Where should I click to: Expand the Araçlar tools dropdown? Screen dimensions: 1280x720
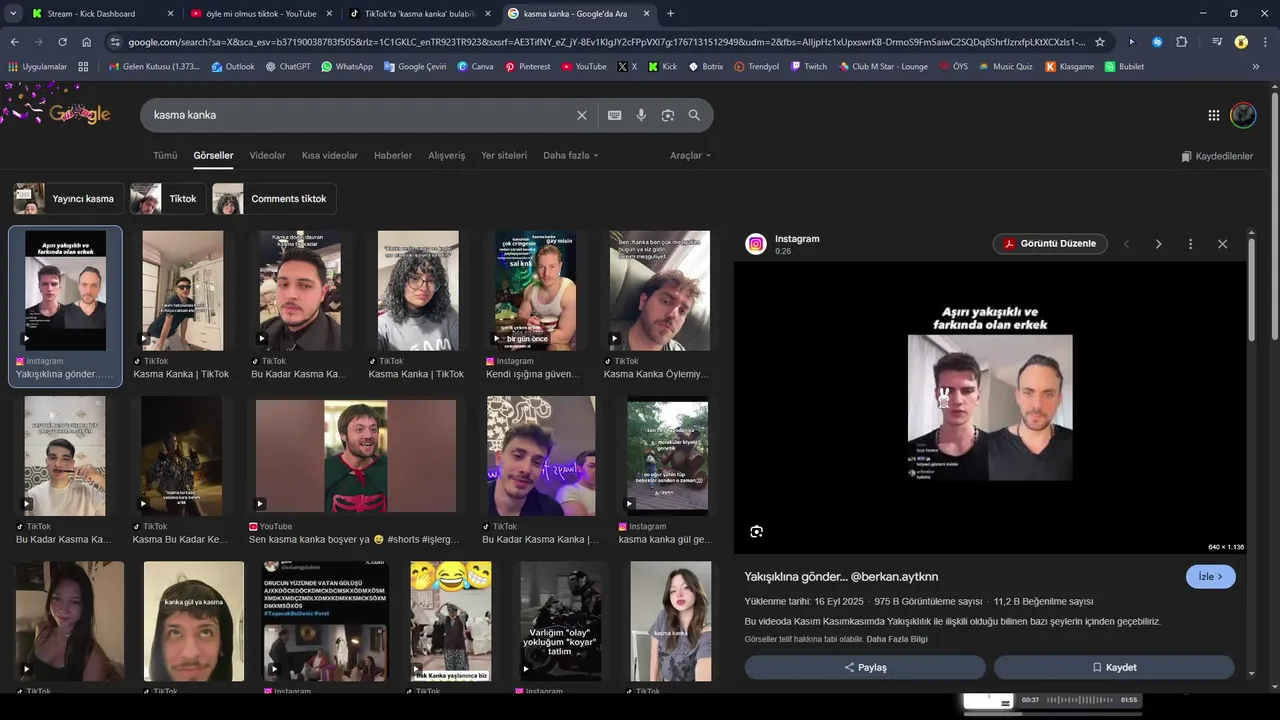[x=690, y=156]
